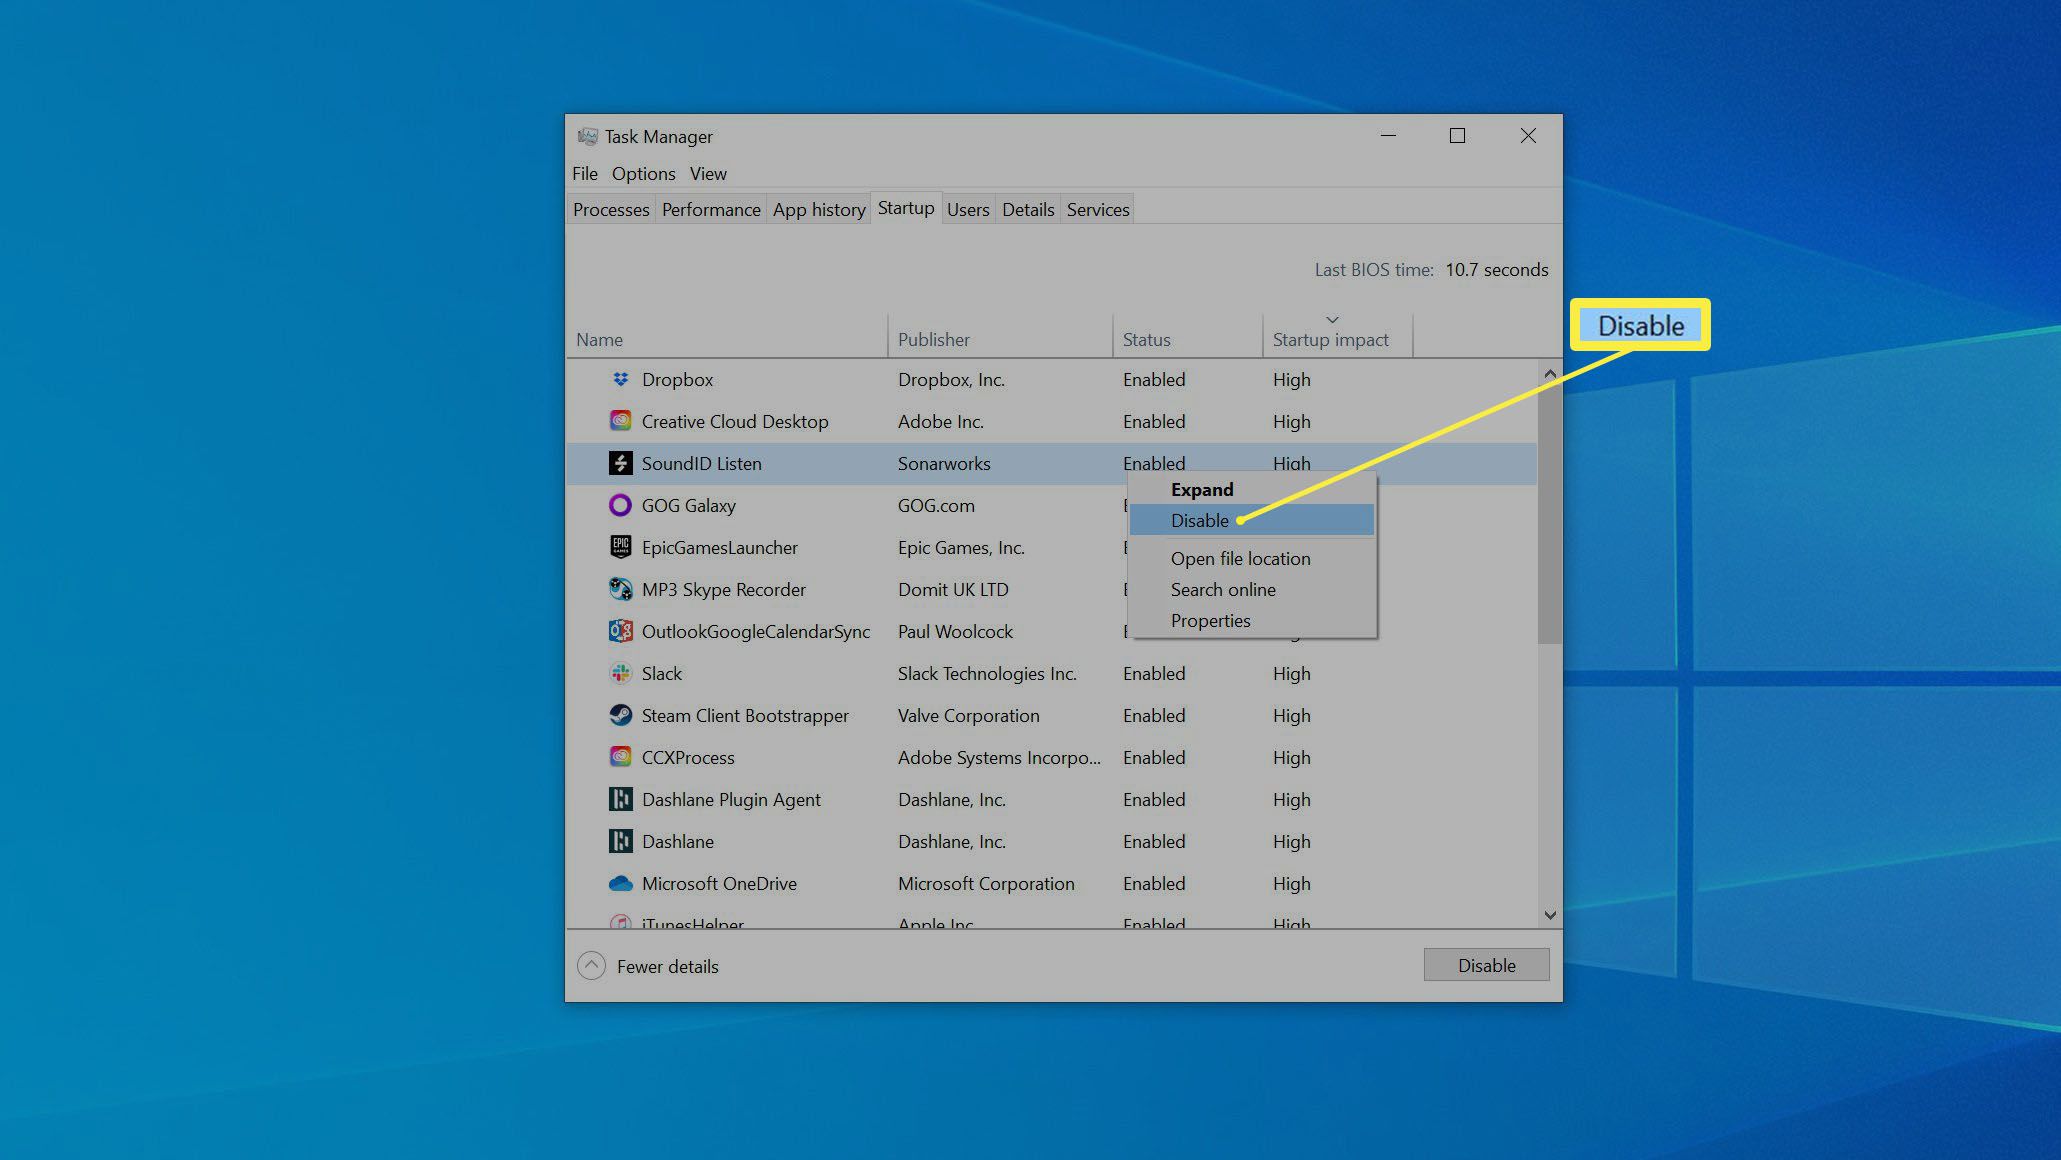Open file location for SoundID Listen
This screenshot has width=2061, height=1160.
pyautogui.click(x=1240, y=557)
